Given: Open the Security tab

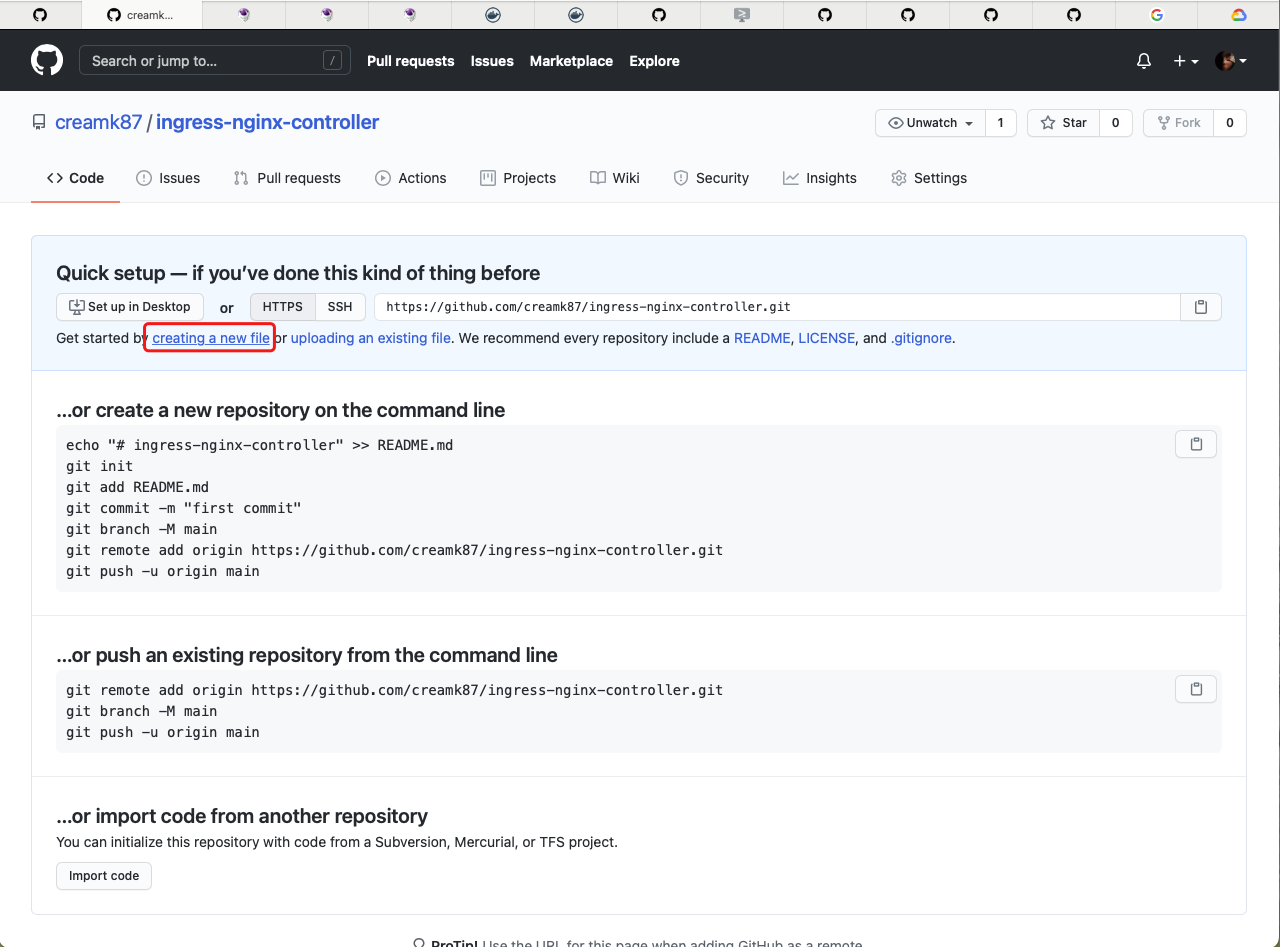Looking at the screenshot, I should [711, 178].
